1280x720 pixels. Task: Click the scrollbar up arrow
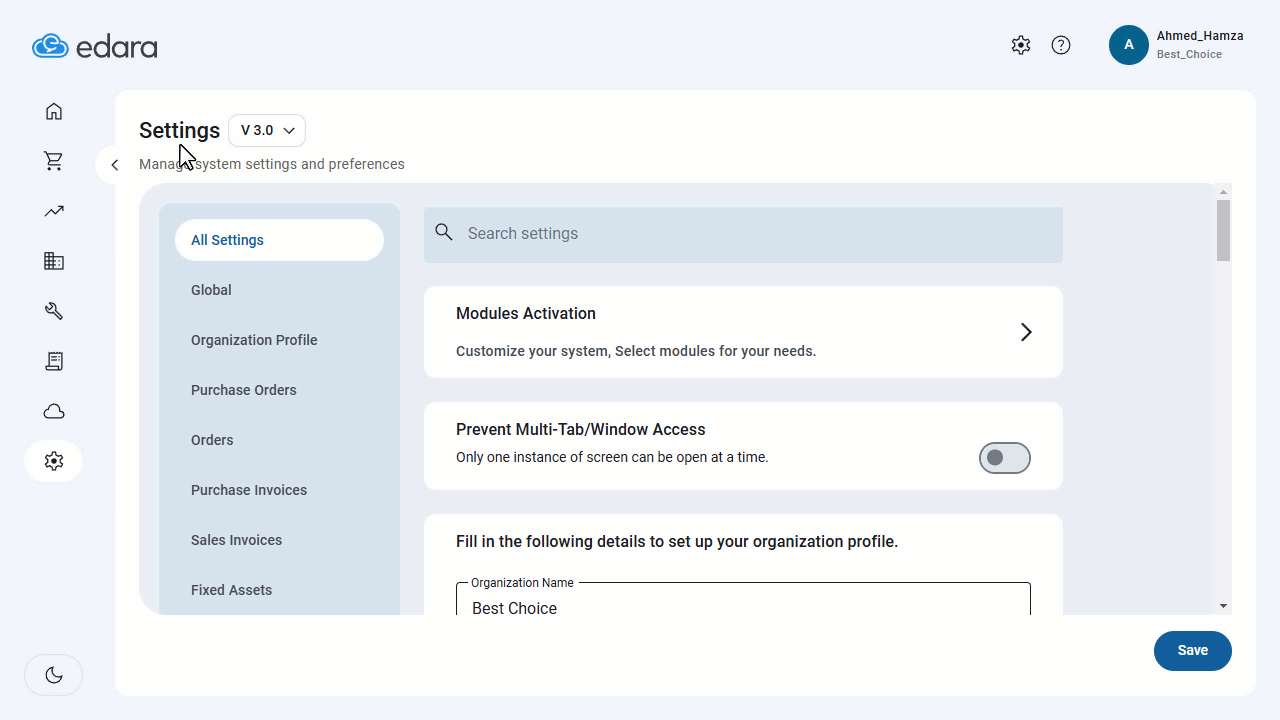tap(1224, 191)
